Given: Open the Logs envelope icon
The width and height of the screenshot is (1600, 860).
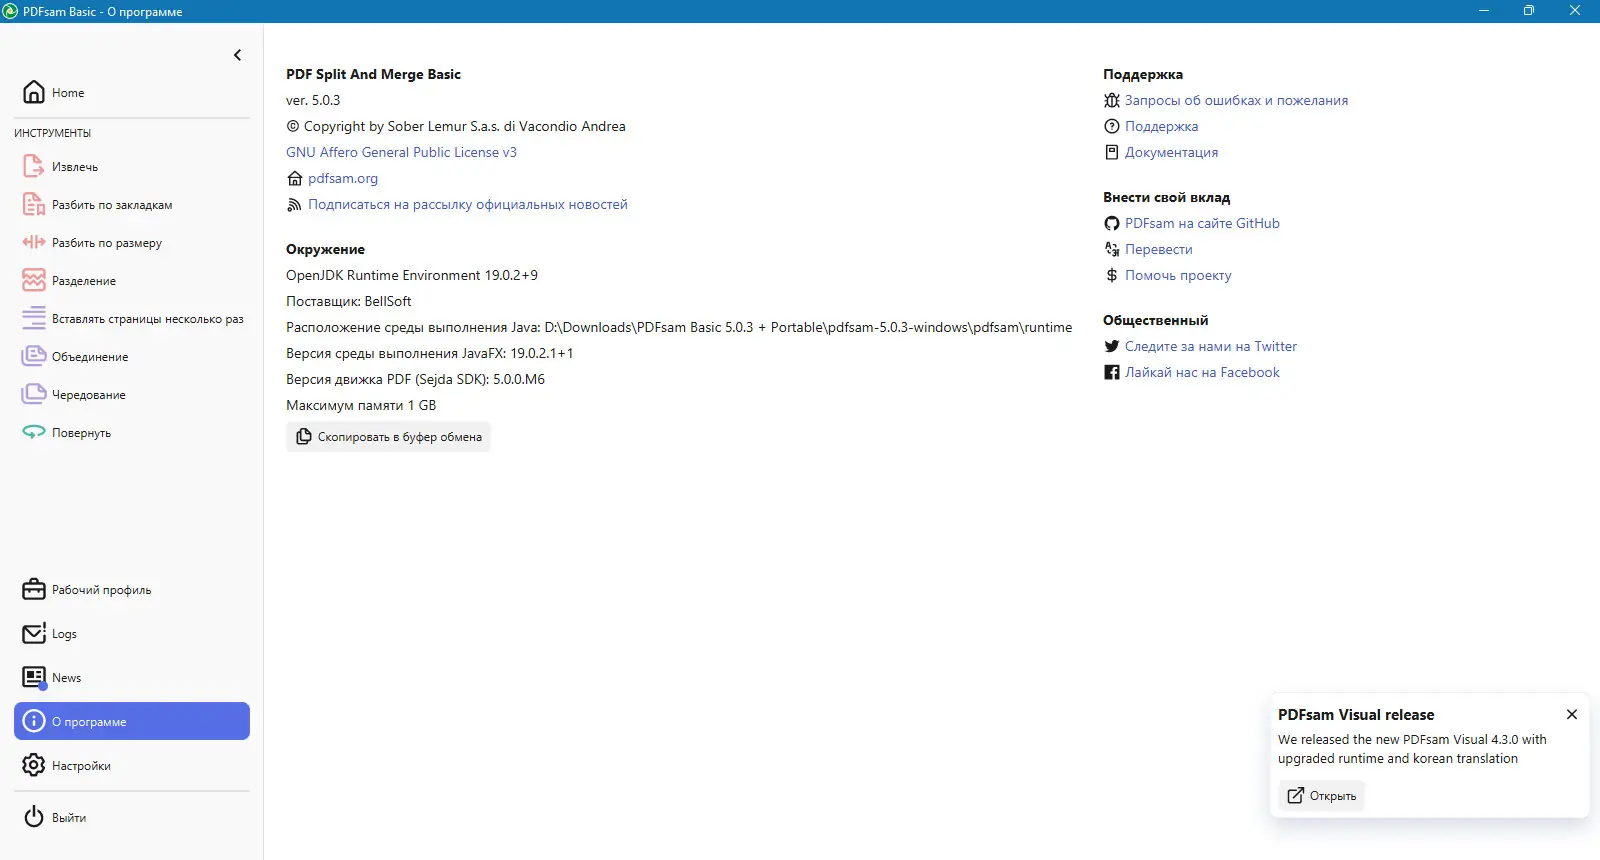Looking at the screenshot, I should (34, 633).
